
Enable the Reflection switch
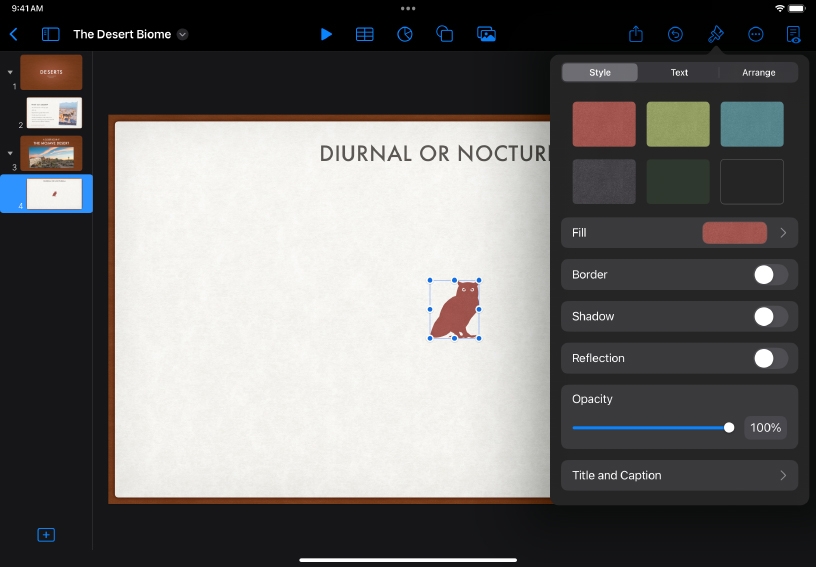[x=770, y=359]
